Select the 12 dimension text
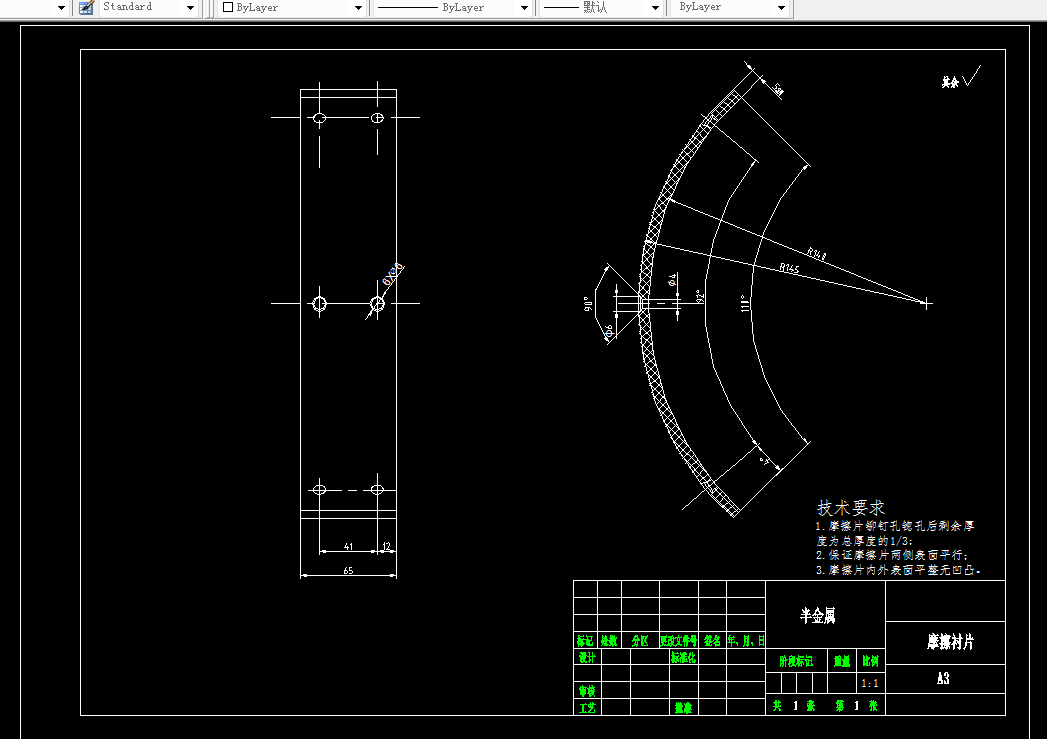The height and width of the screenshot is (739, 1047). (x=386, y=546)
